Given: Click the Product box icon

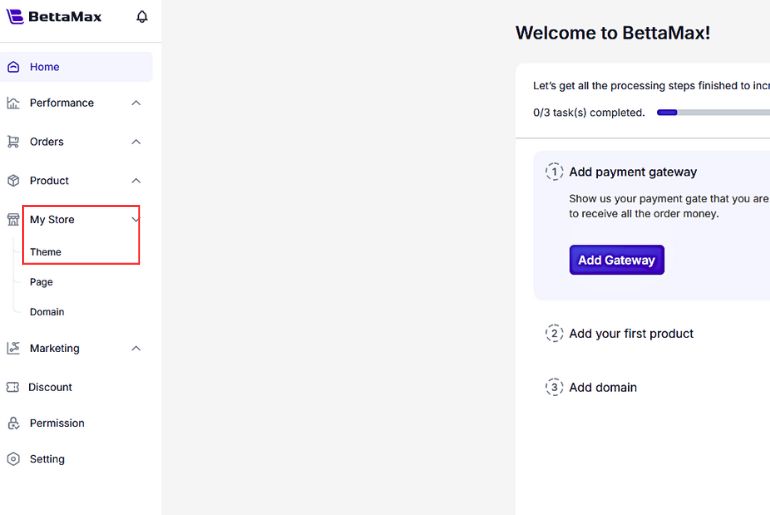Looking at the screenshot, I should [13, 181].
